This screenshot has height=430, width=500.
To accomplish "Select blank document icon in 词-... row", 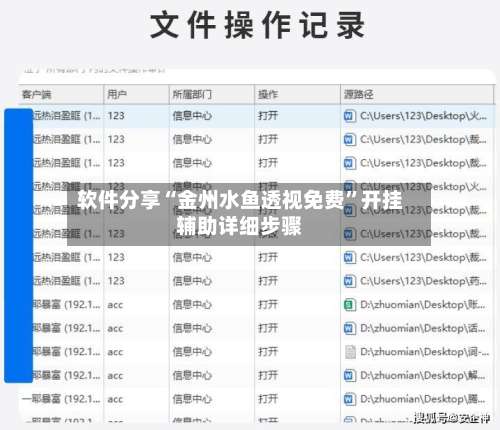I will tap(350, 352).
